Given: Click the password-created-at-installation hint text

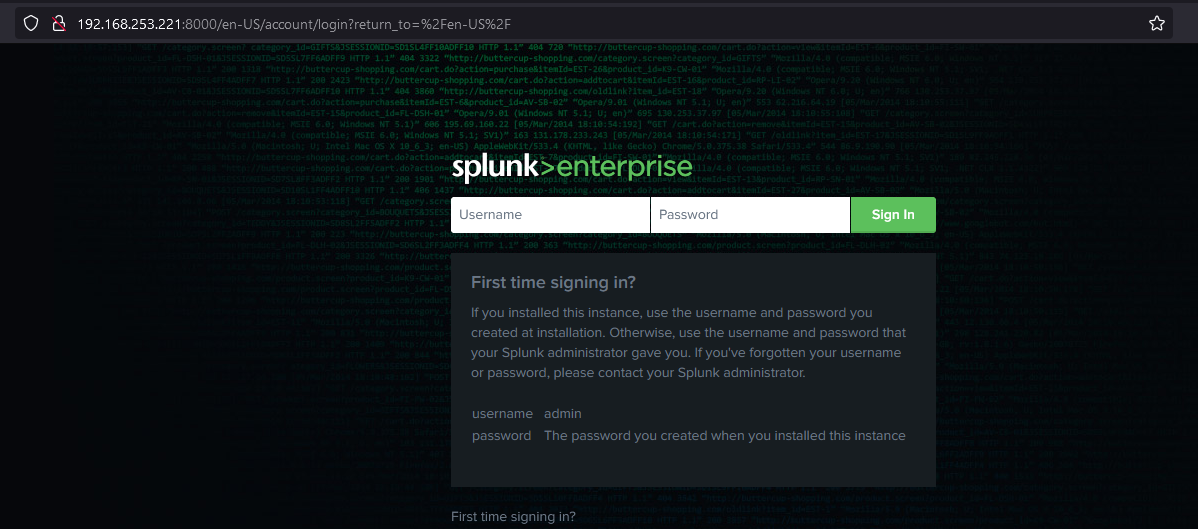Looking at the screenshot, I should coord(724,436).
